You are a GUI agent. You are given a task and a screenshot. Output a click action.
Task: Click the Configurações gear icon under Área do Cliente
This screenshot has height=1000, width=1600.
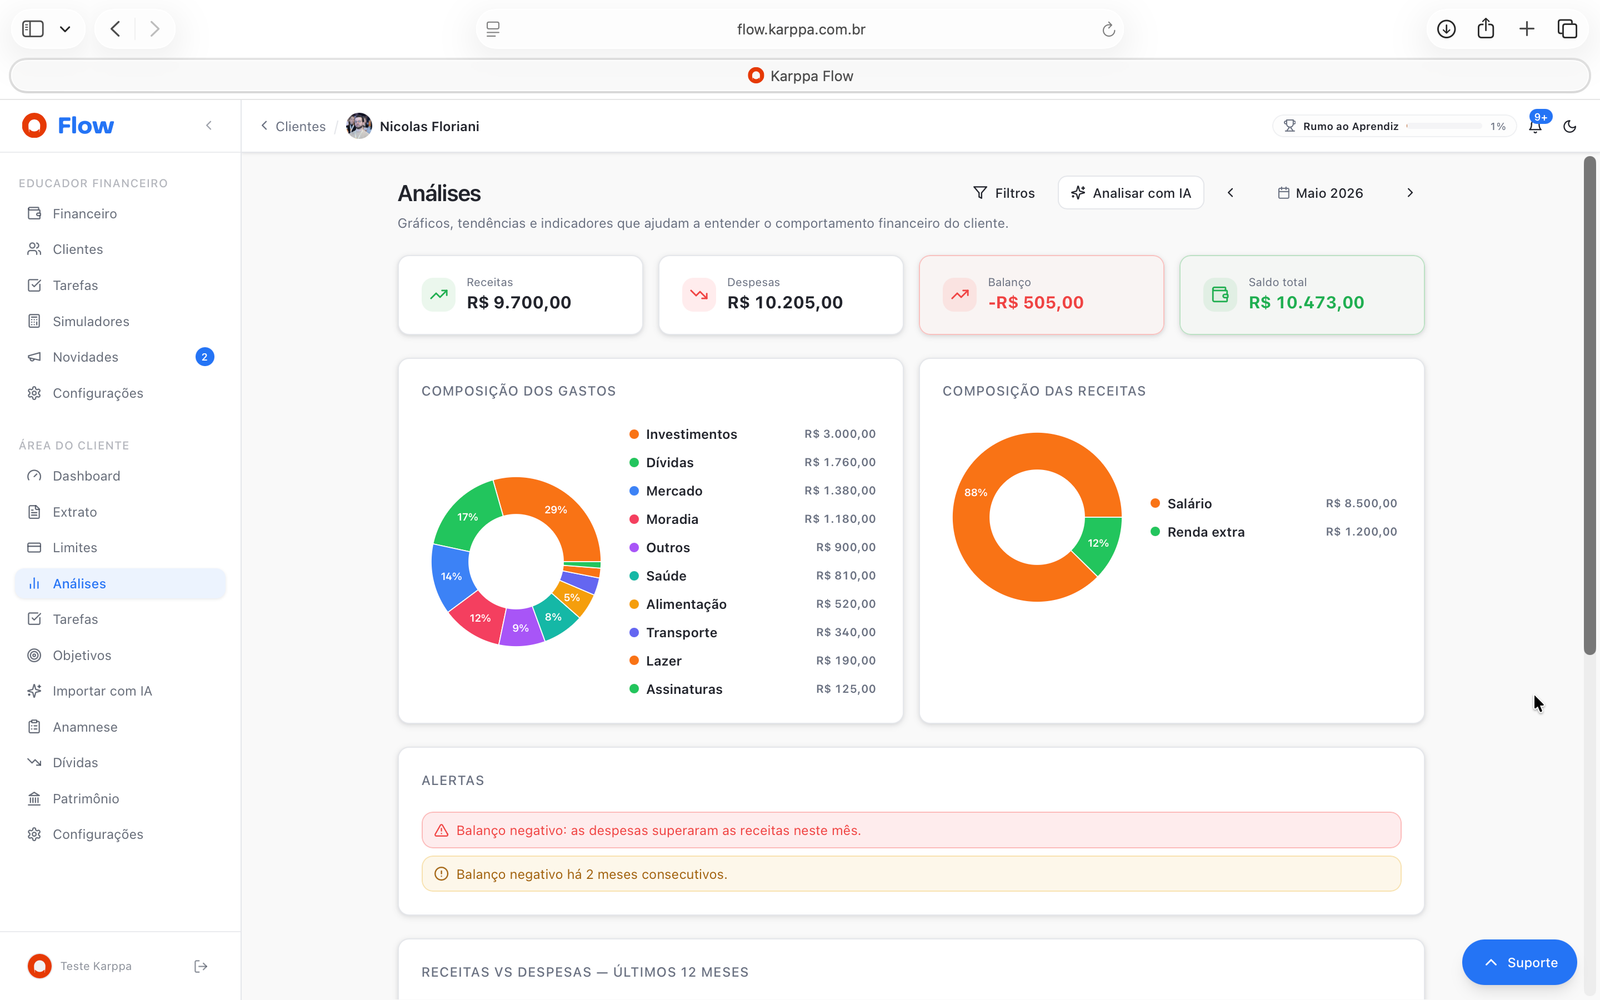34,834
